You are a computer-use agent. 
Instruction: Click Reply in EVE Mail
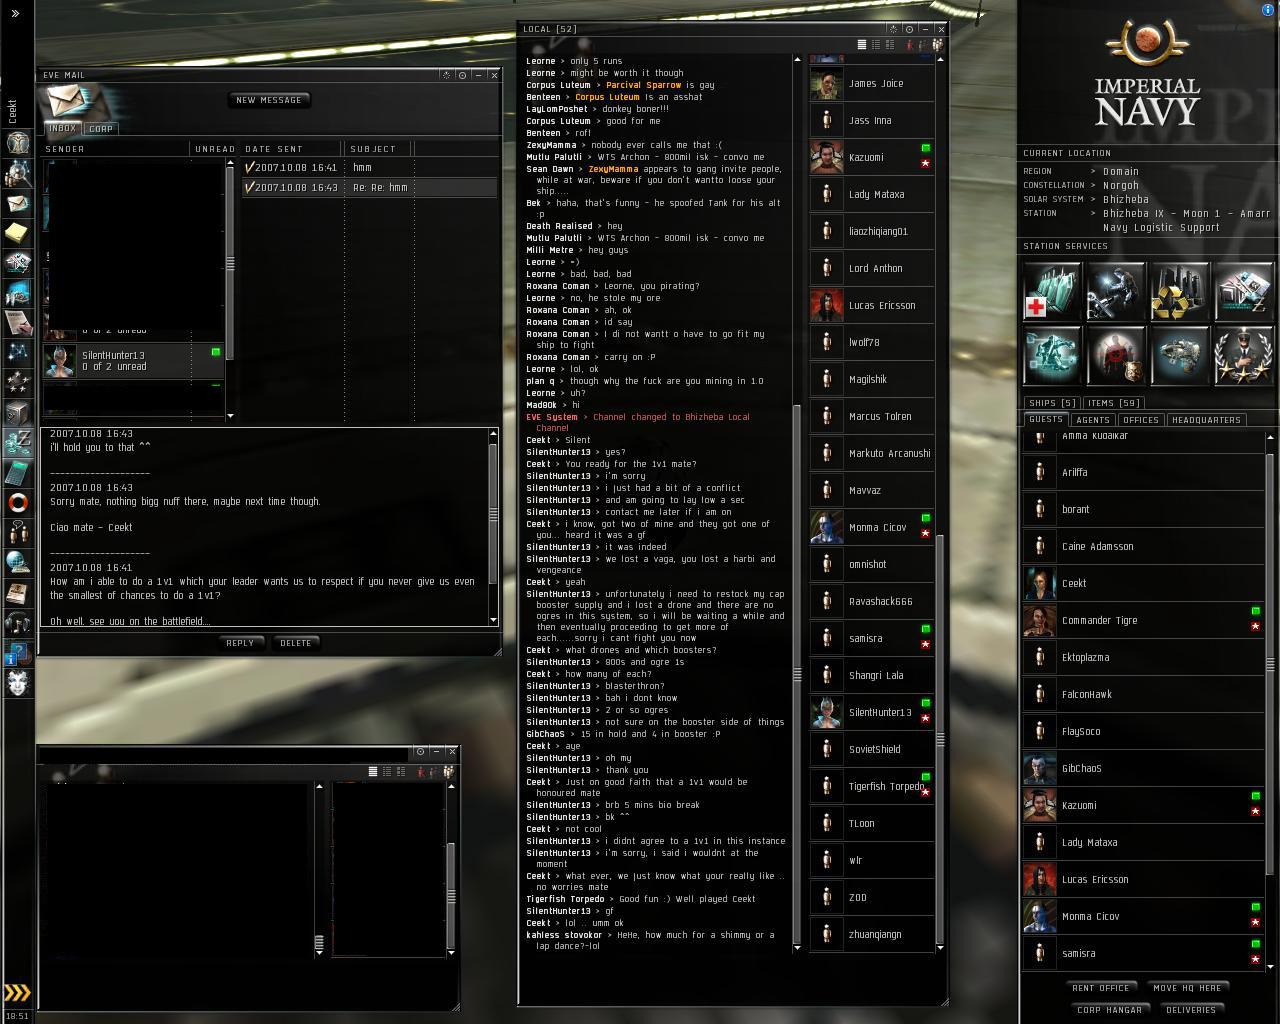(240, 643)
